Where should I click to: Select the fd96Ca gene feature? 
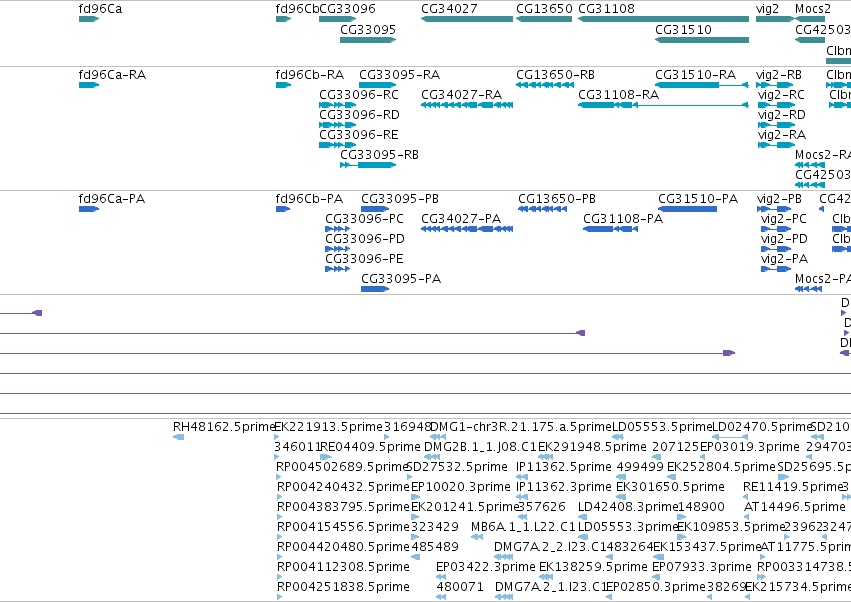pos(89,19)
